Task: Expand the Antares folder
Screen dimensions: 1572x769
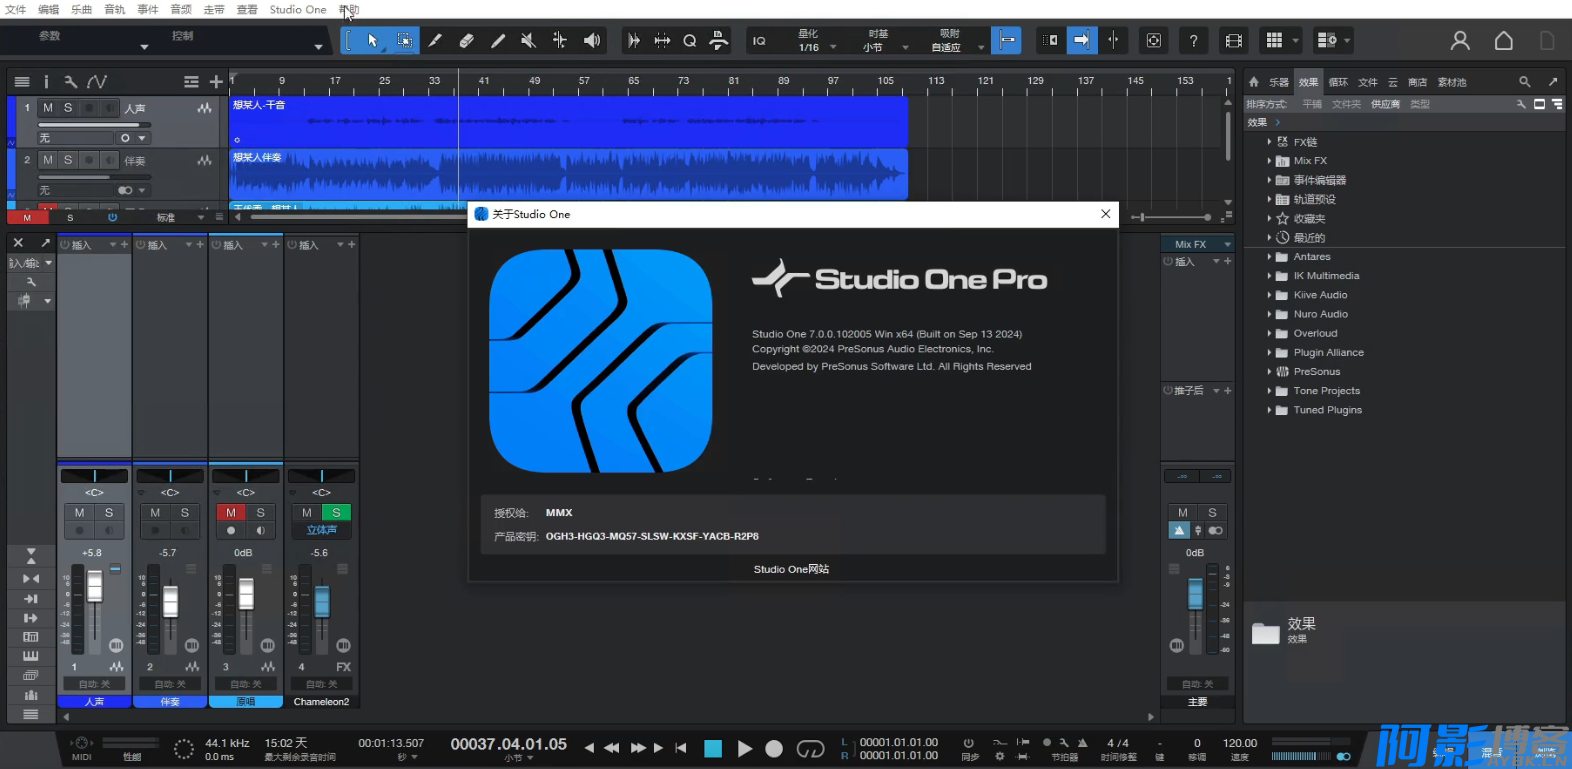Action: [1269, 257]
